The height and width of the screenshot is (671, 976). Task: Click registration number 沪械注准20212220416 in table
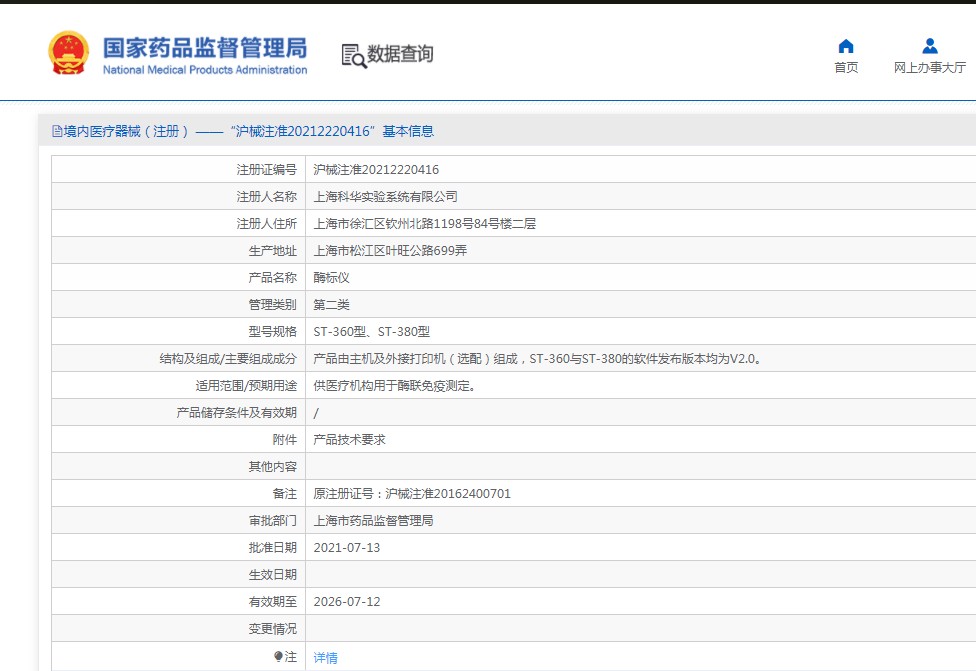pos(376,170)
